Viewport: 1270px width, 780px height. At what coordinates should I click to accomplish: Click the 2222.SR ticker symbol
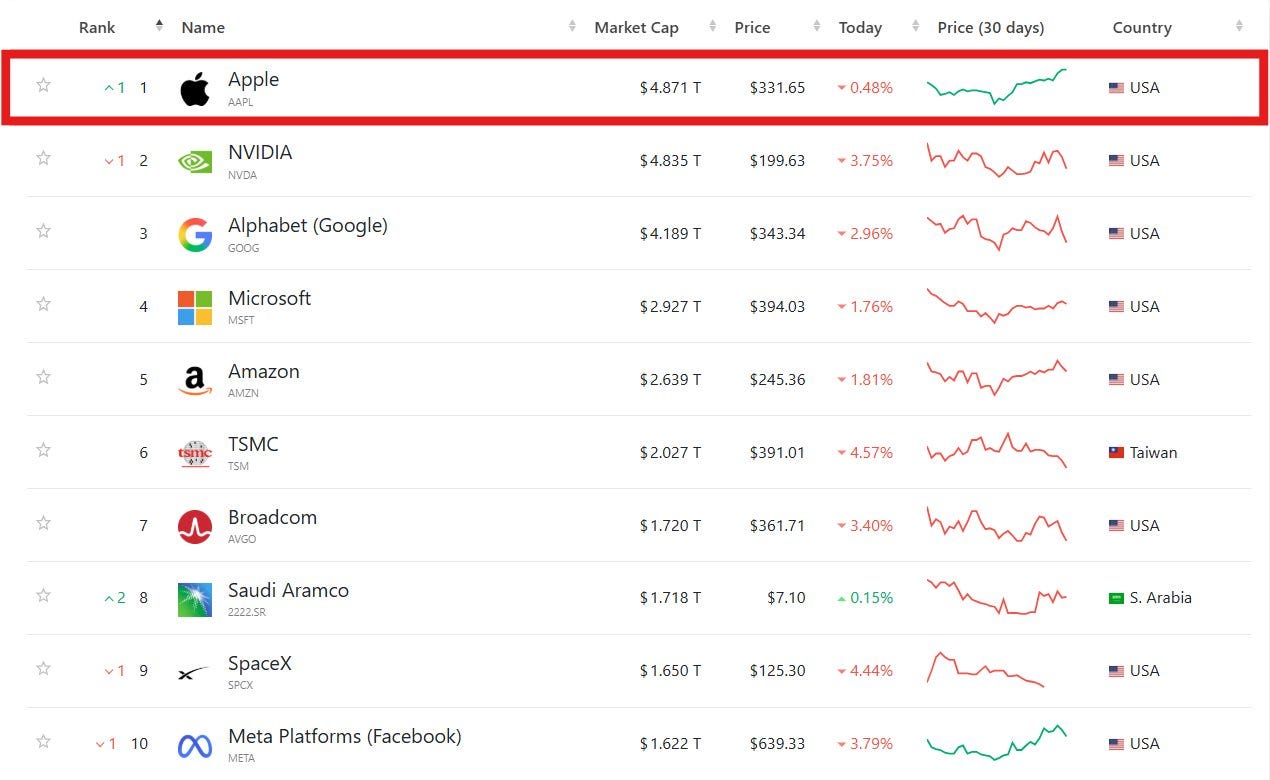pos(247,612)
